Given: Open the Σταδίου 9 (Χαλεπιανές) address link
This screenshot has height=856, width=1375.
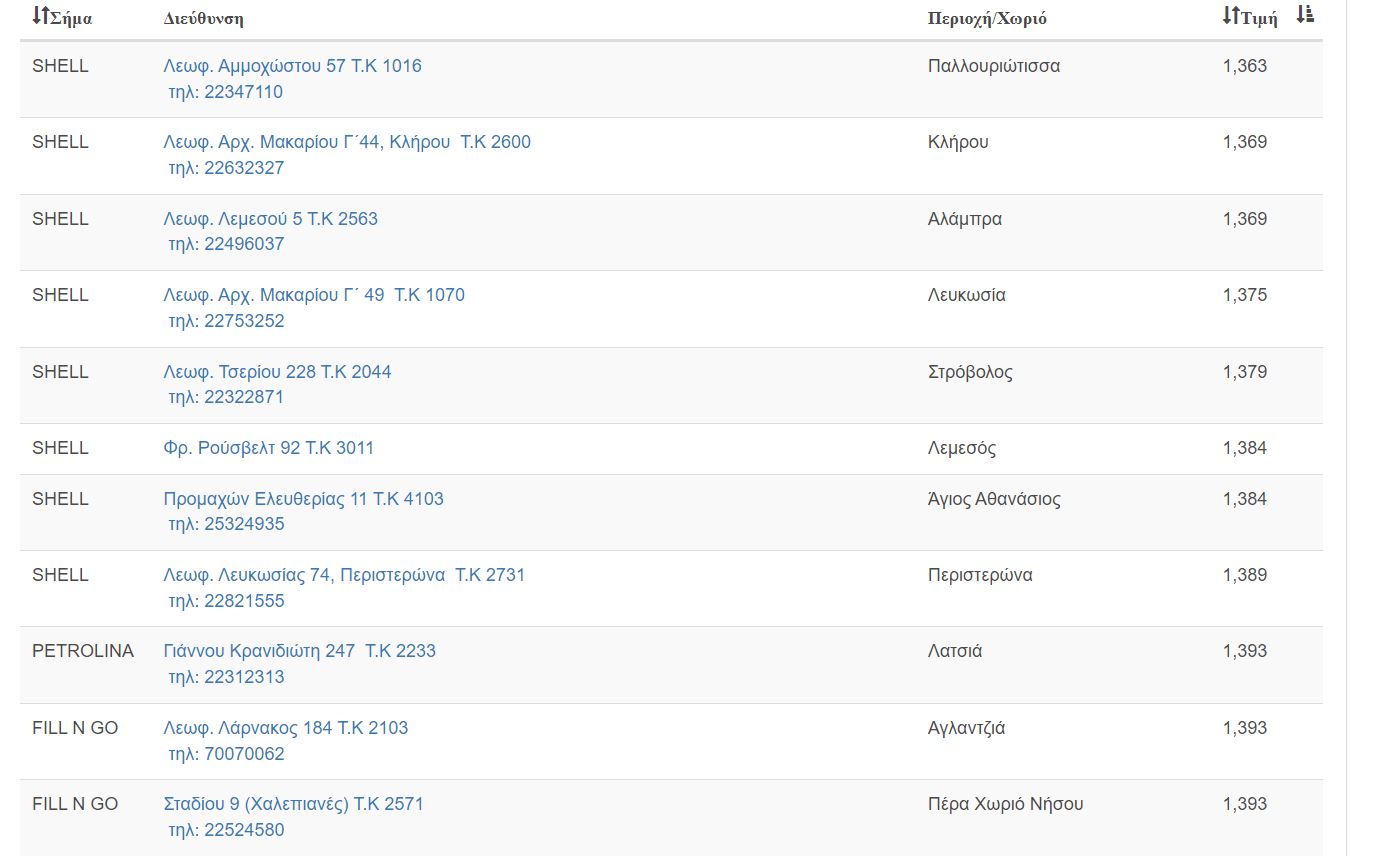Looking at the screenshot, I should [x=293, y=804].
